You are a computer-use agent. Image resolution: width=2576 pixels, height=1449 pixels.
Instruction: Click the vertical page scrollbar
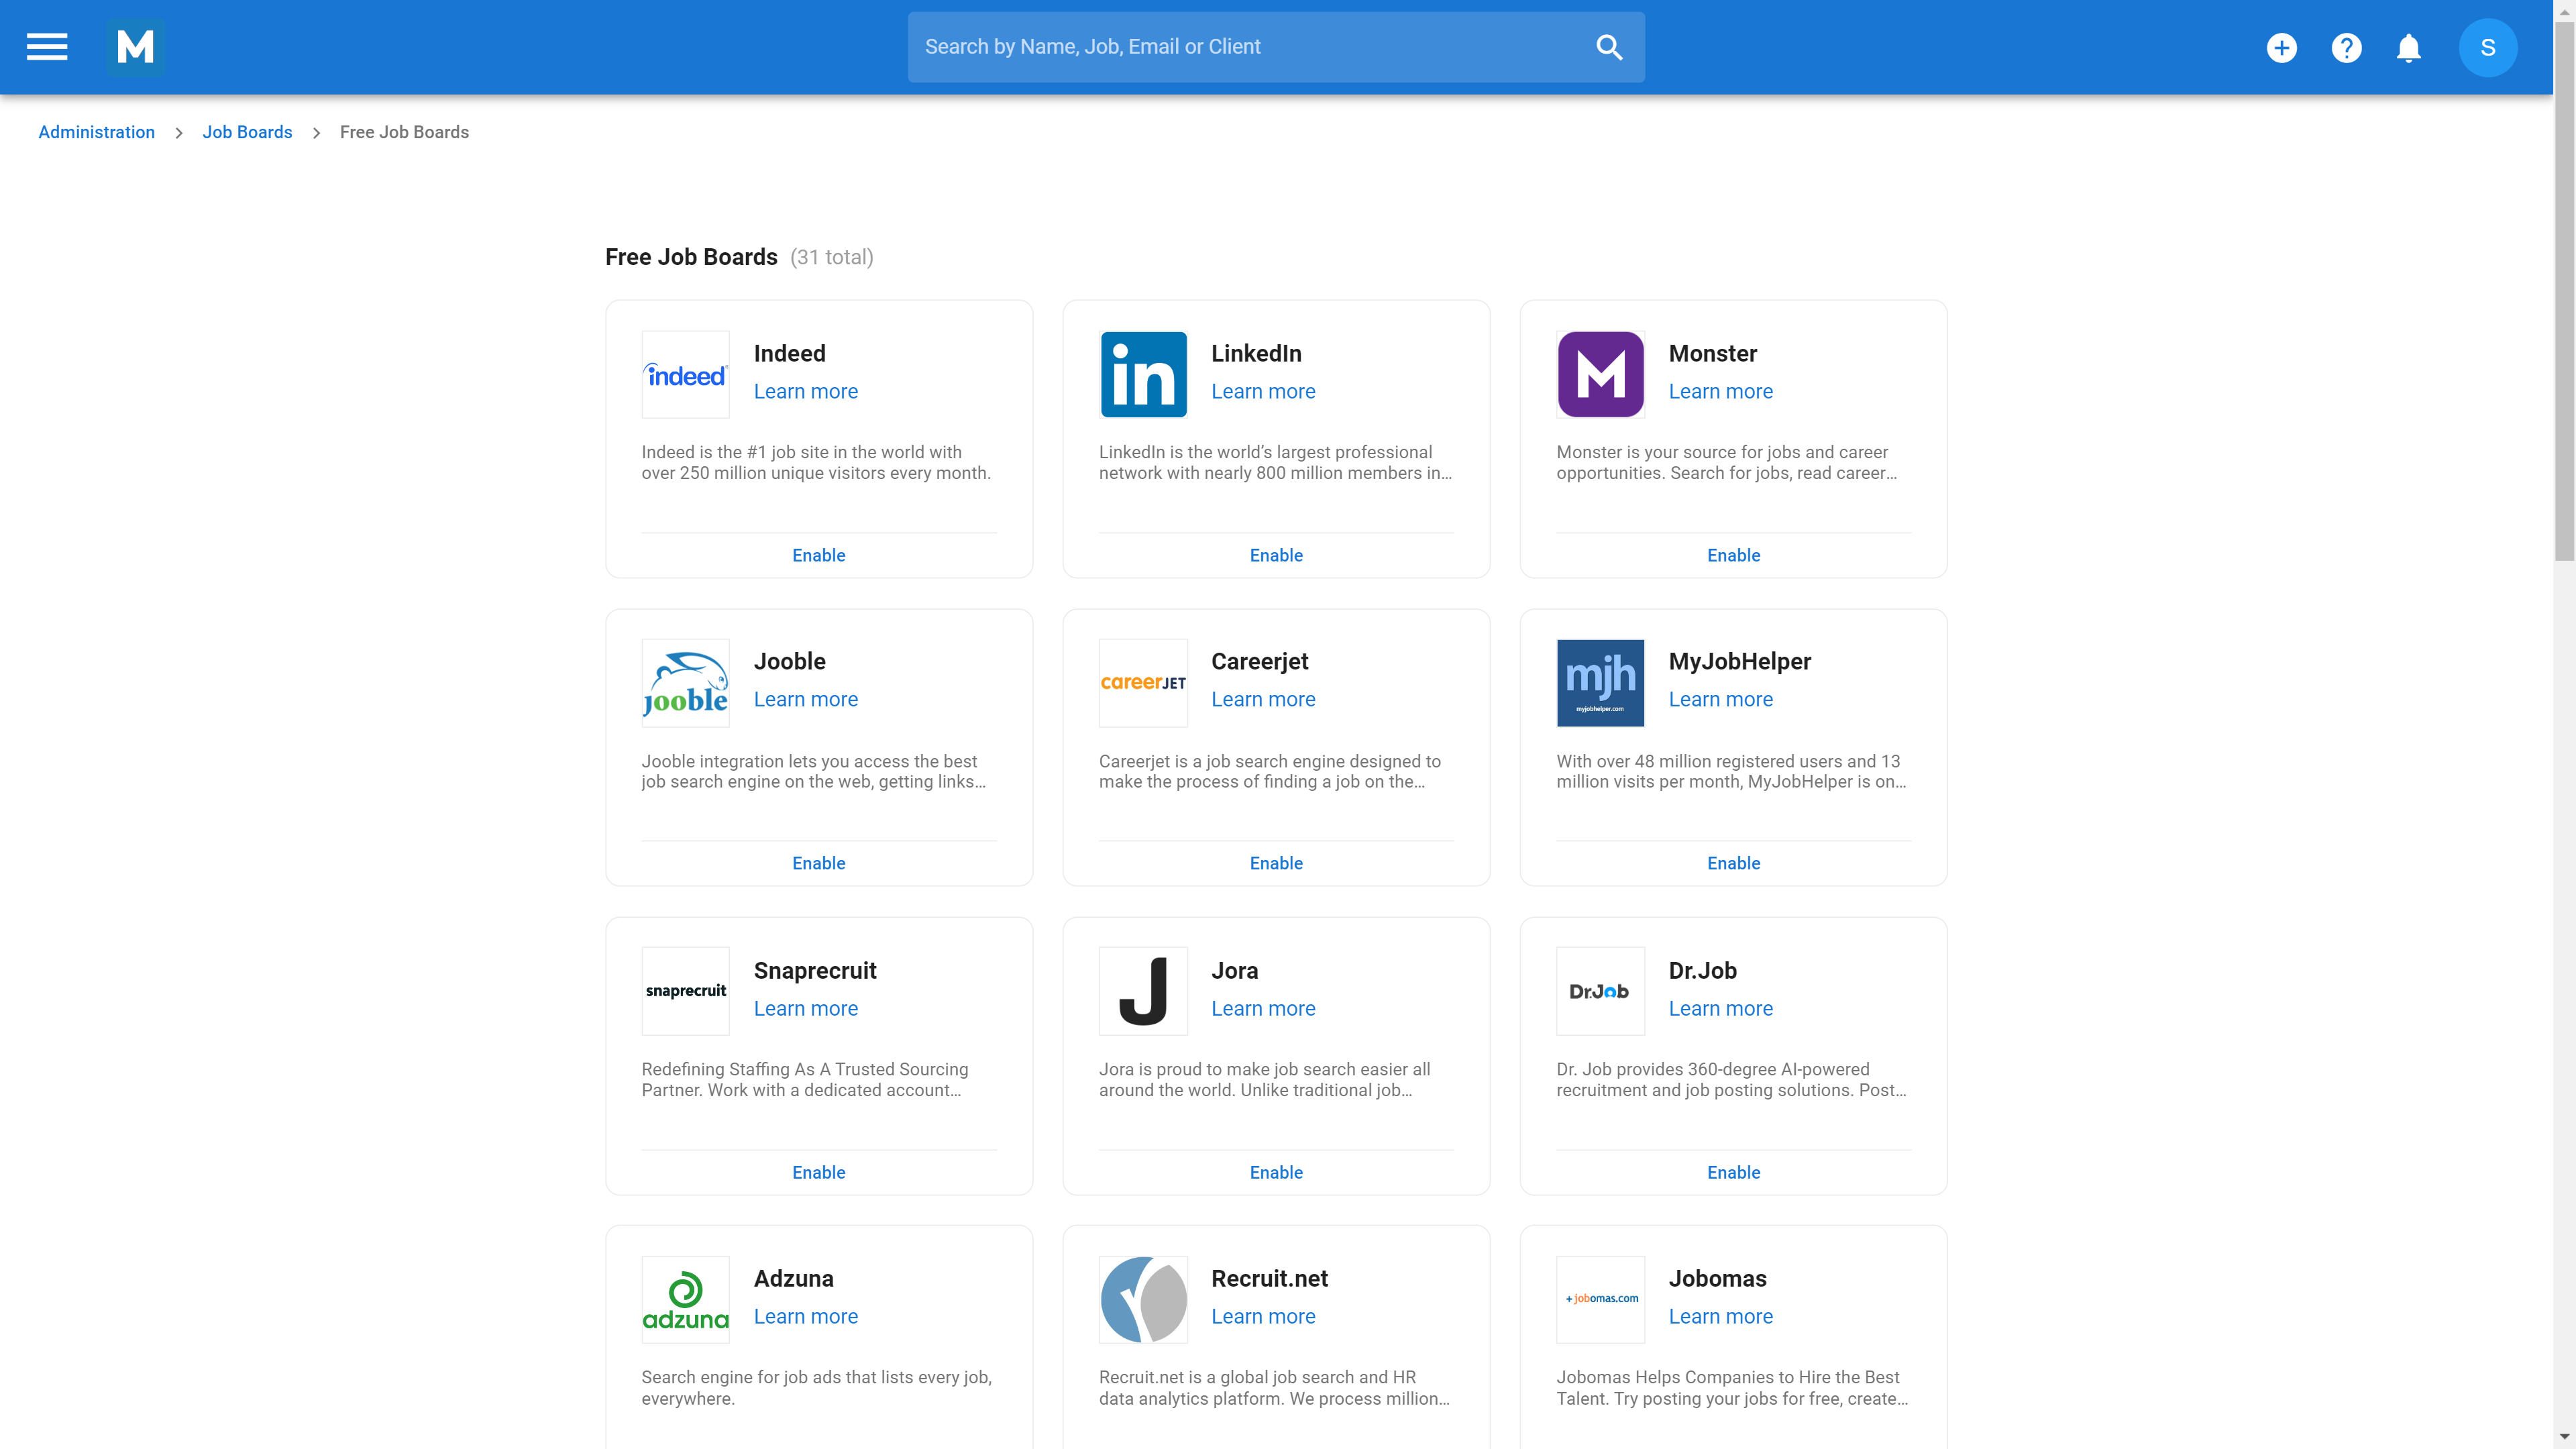click(x=2564, y=290)
